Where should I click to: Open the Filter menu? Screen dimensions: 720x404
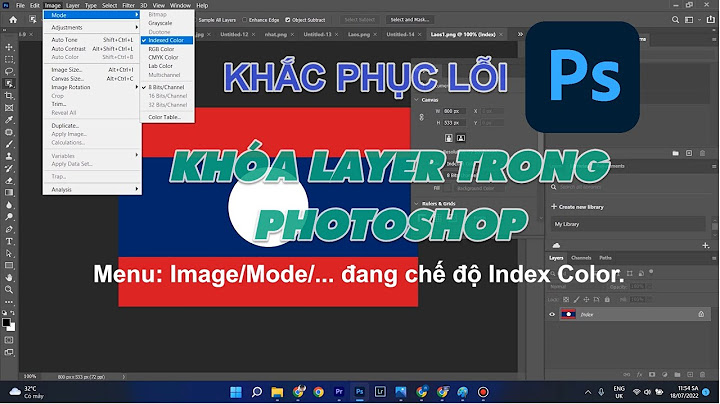pos(129,6)
